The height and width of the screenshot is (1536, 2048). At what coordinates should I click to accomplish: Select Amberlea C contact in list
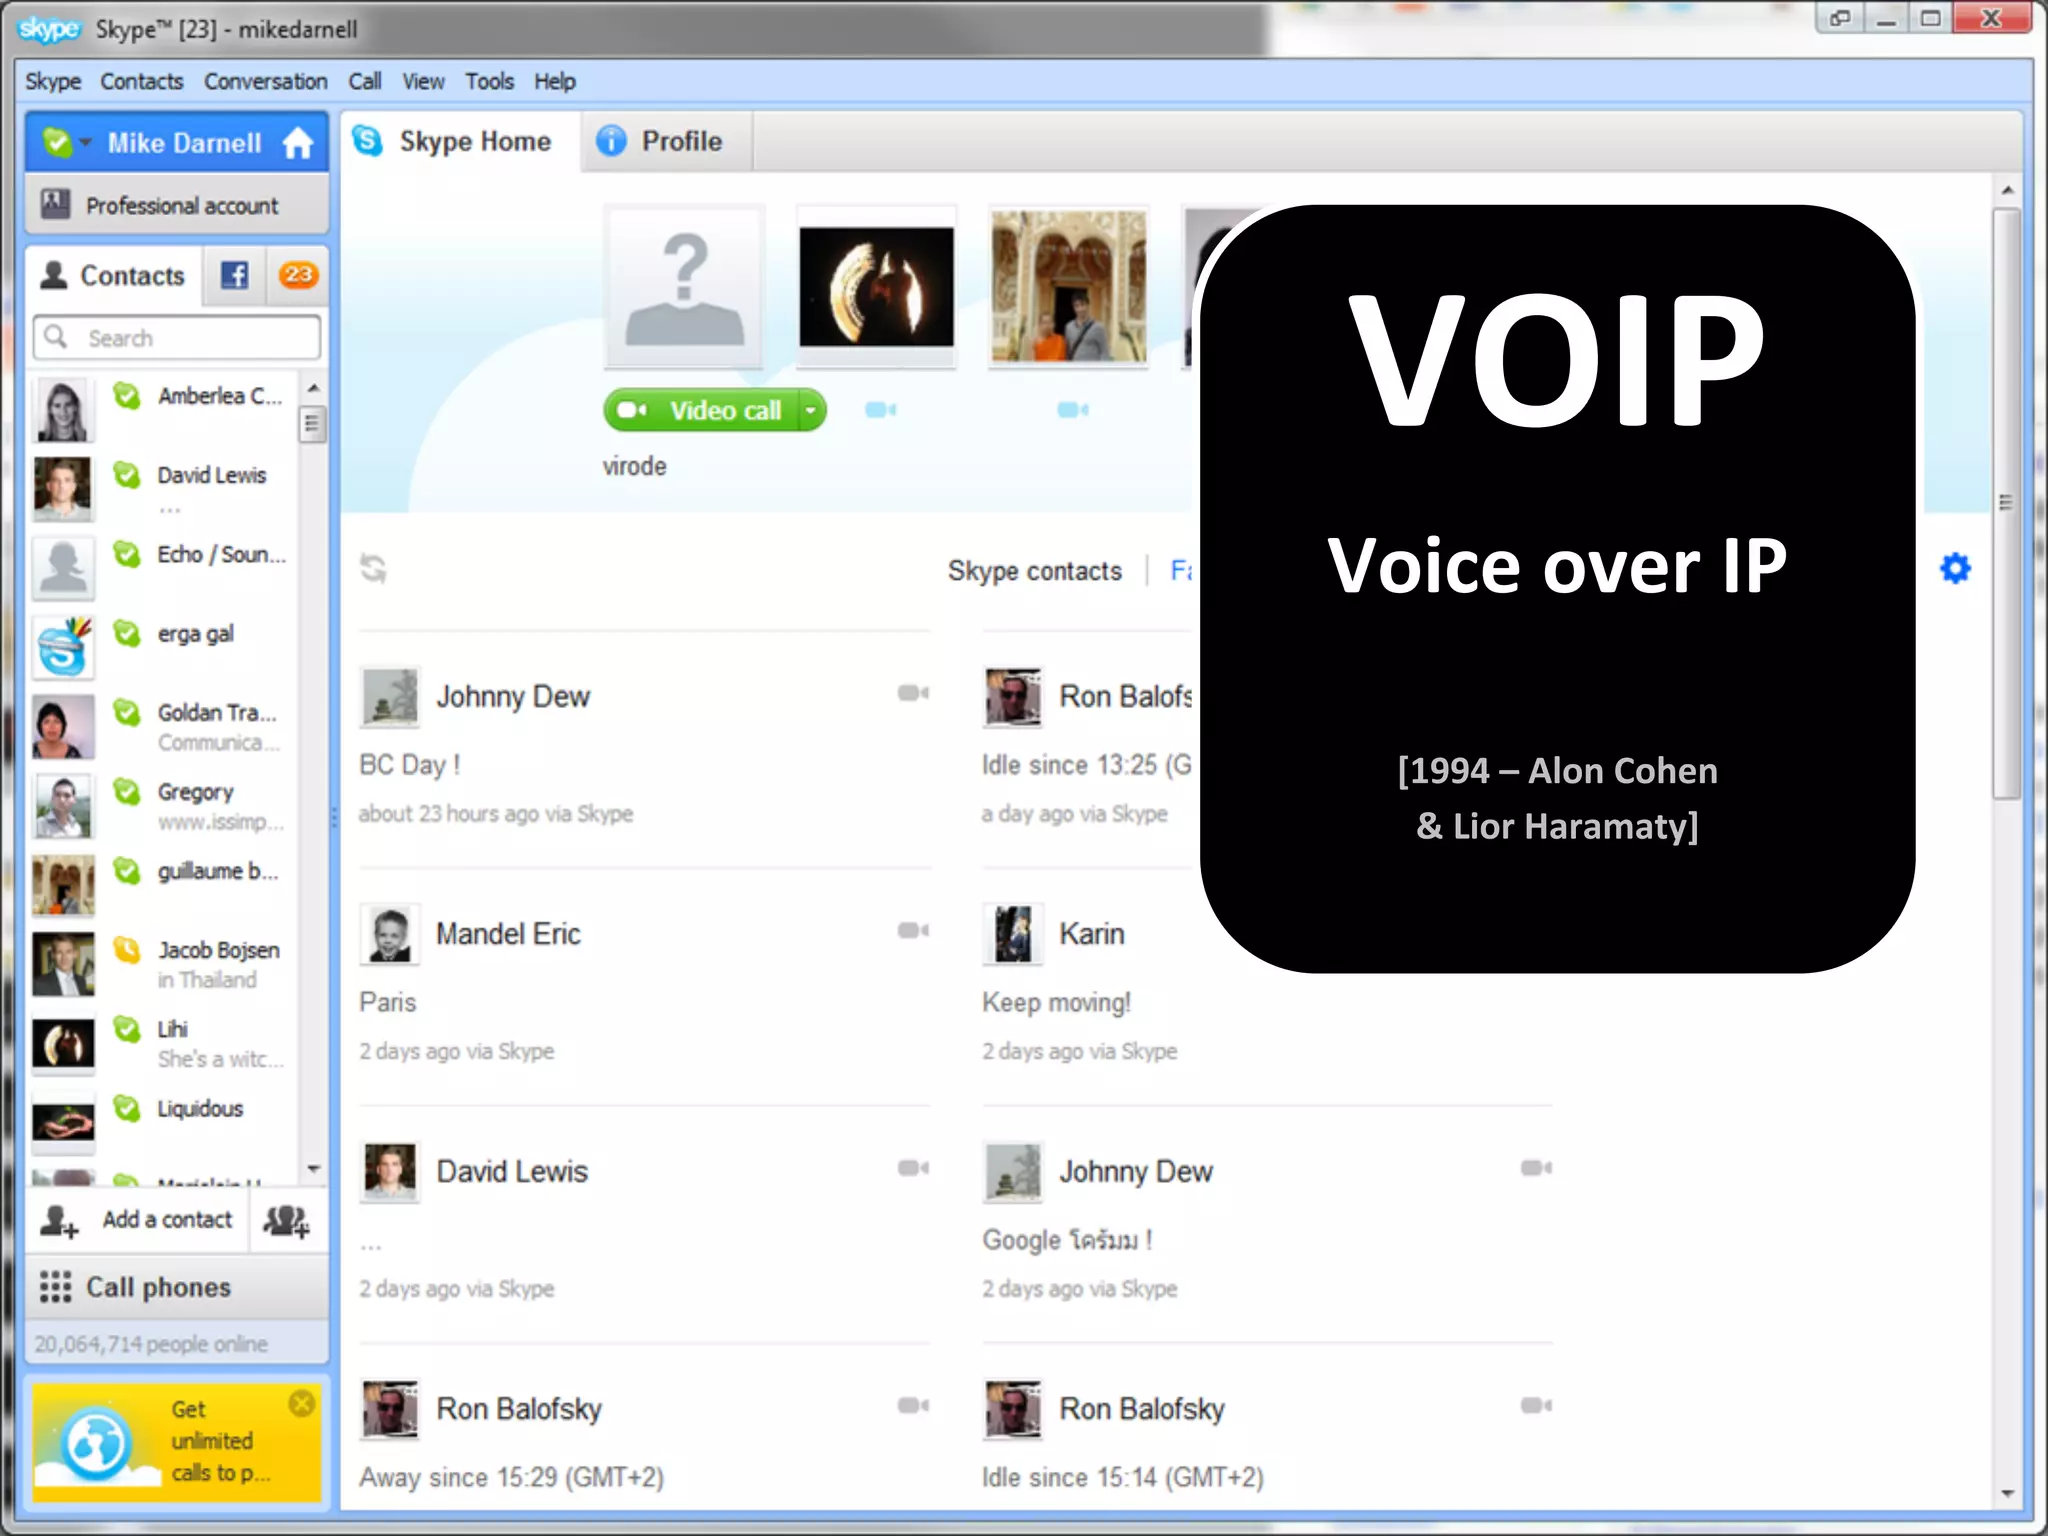pyautogui.click(x=163, y=409)
